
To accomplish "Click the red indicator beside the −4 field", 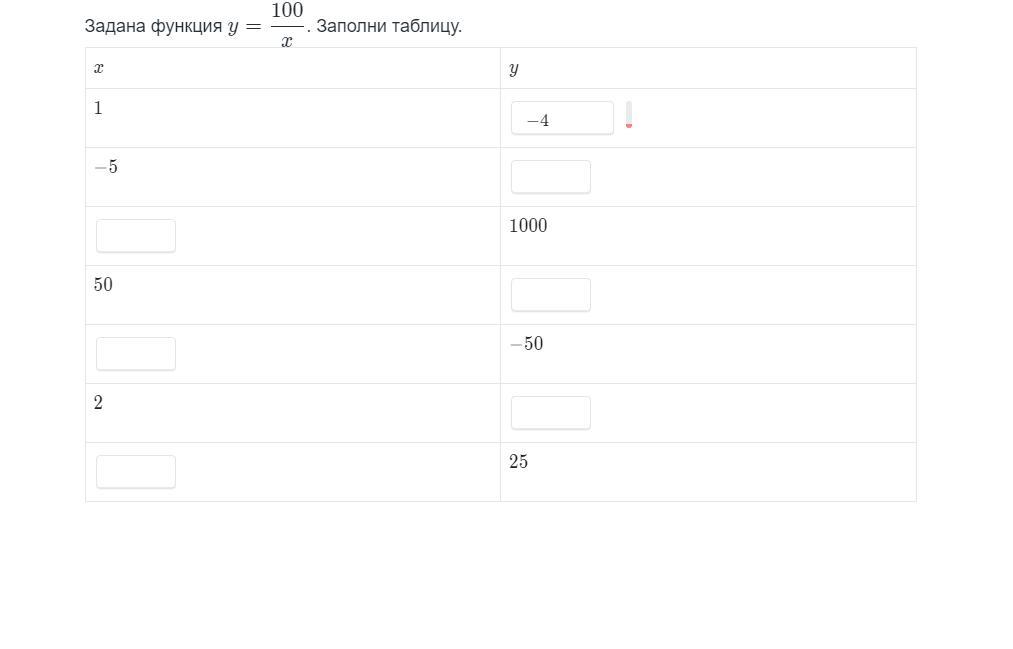I will pos(629,116).
